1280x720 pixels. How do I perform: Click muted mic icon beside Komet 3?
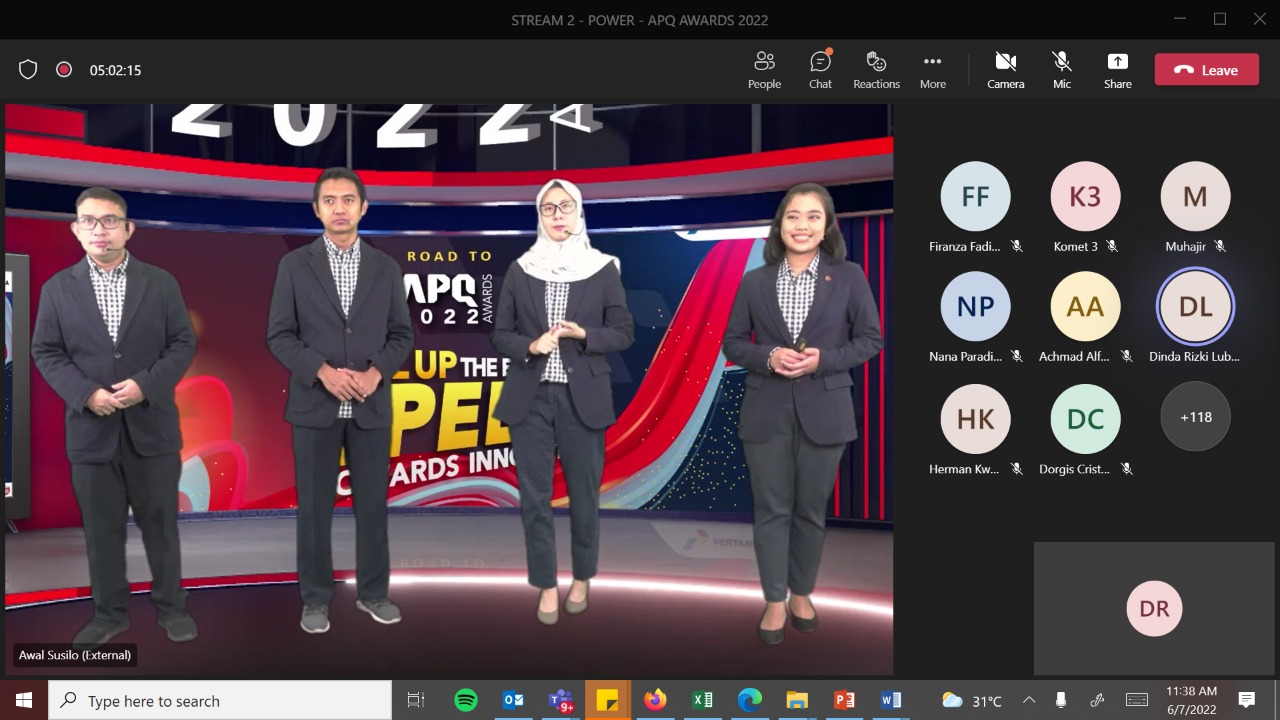click(x=1112, y=246)
